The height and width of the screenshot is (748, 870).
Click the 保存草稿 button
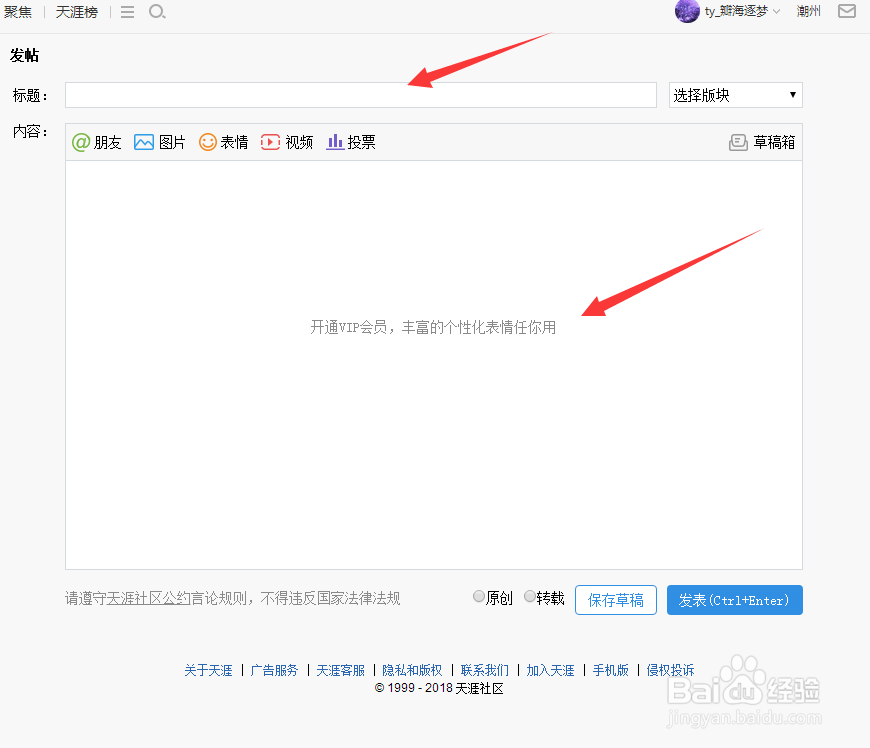pyautogui.click(x=616, y=600)
